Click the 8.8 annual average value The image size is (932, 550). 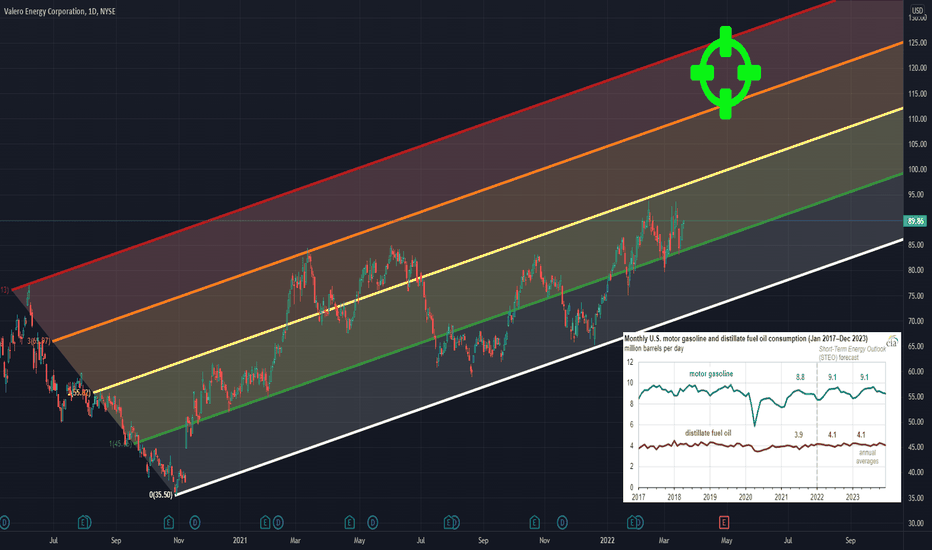pyautogui.click(x=801, y=377)
